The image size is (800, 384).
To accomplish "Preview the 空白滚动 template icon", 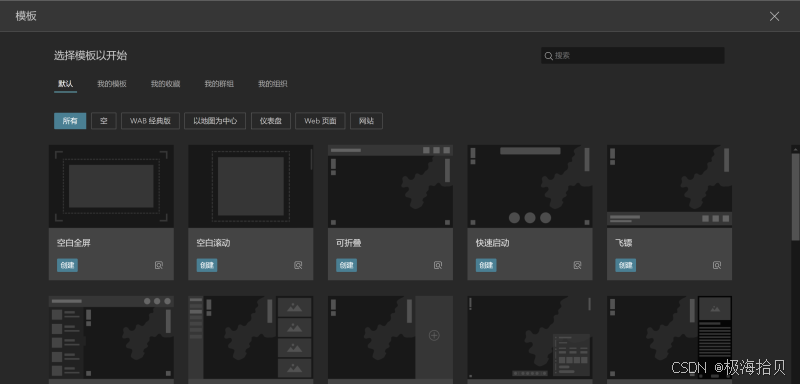I will click(x=298, y=265).
